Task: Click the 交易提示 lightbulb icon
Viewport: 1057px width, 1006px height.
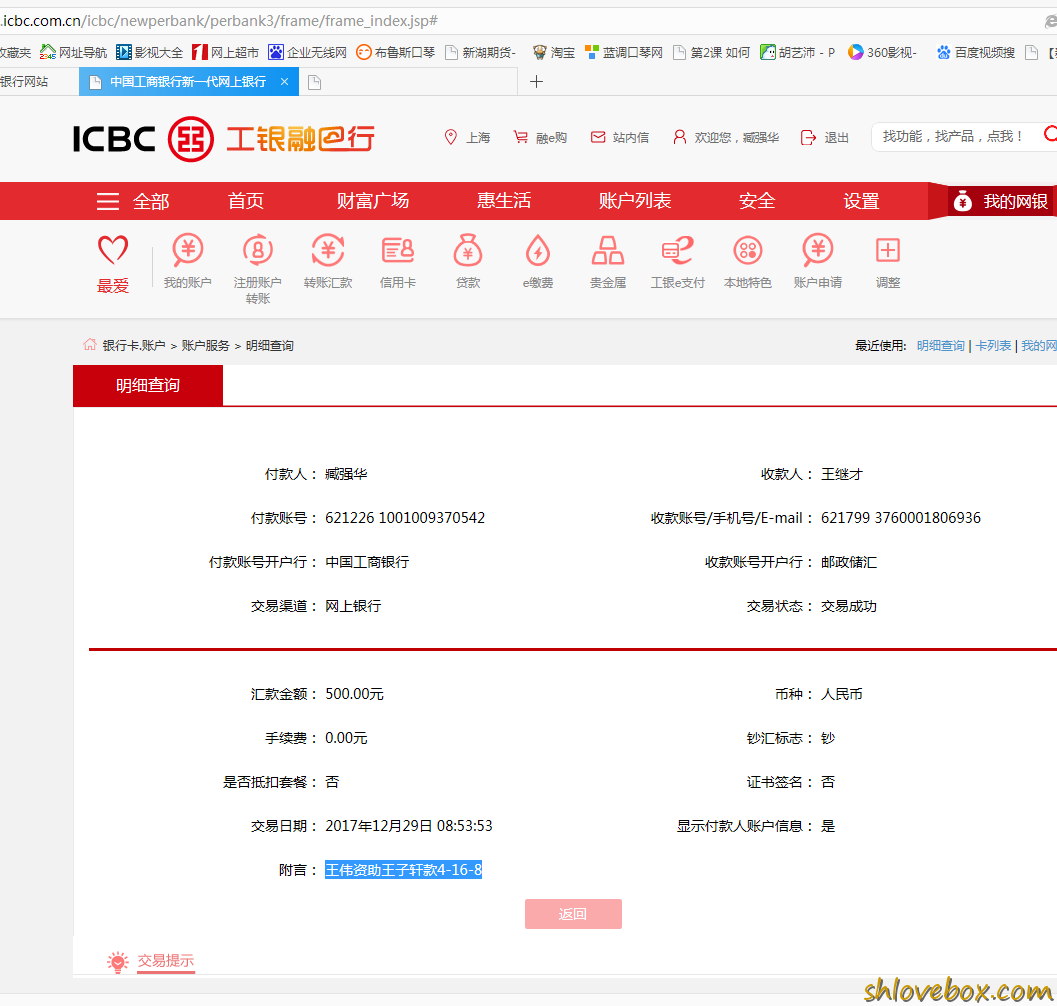Action: click(x=117, y=961)
